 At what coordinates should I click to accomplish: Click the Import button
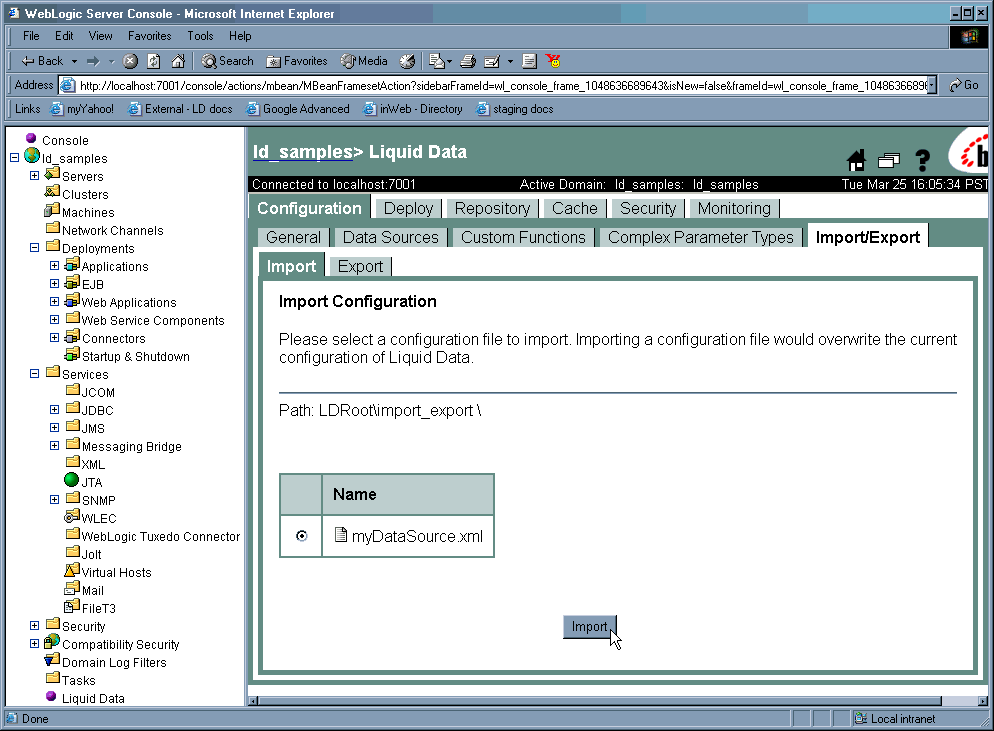(x=590, y=627)
